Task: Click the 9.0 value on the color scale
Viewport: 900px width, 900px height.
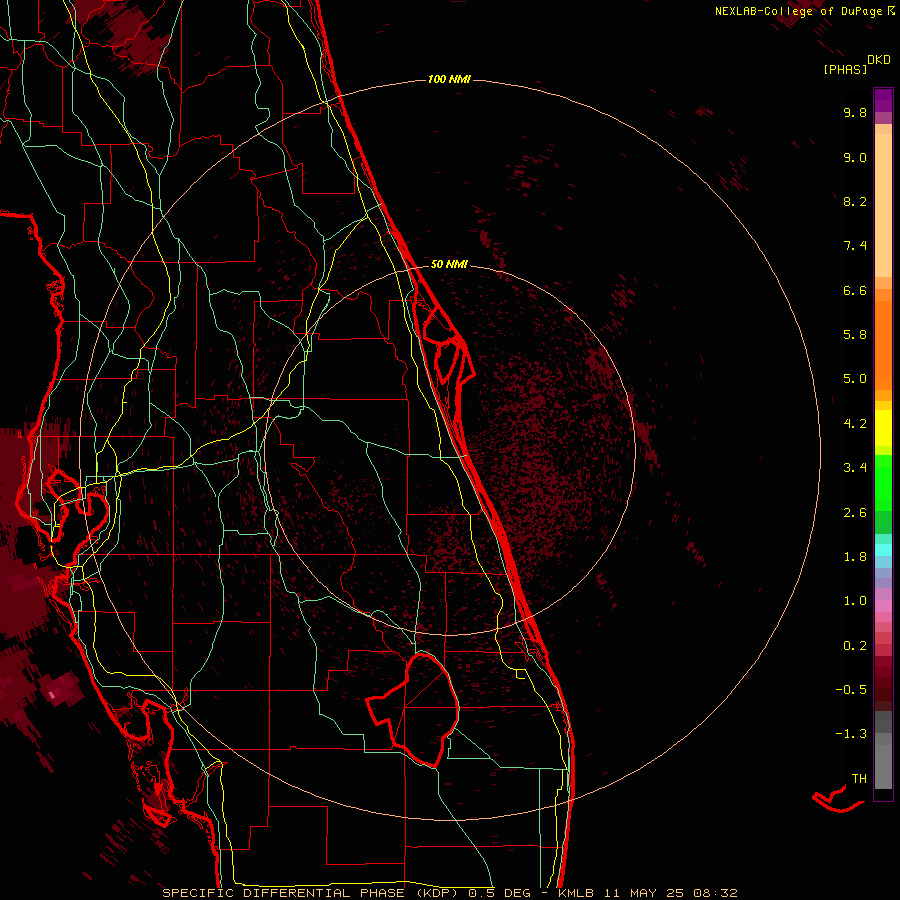Action: point(855,157)
